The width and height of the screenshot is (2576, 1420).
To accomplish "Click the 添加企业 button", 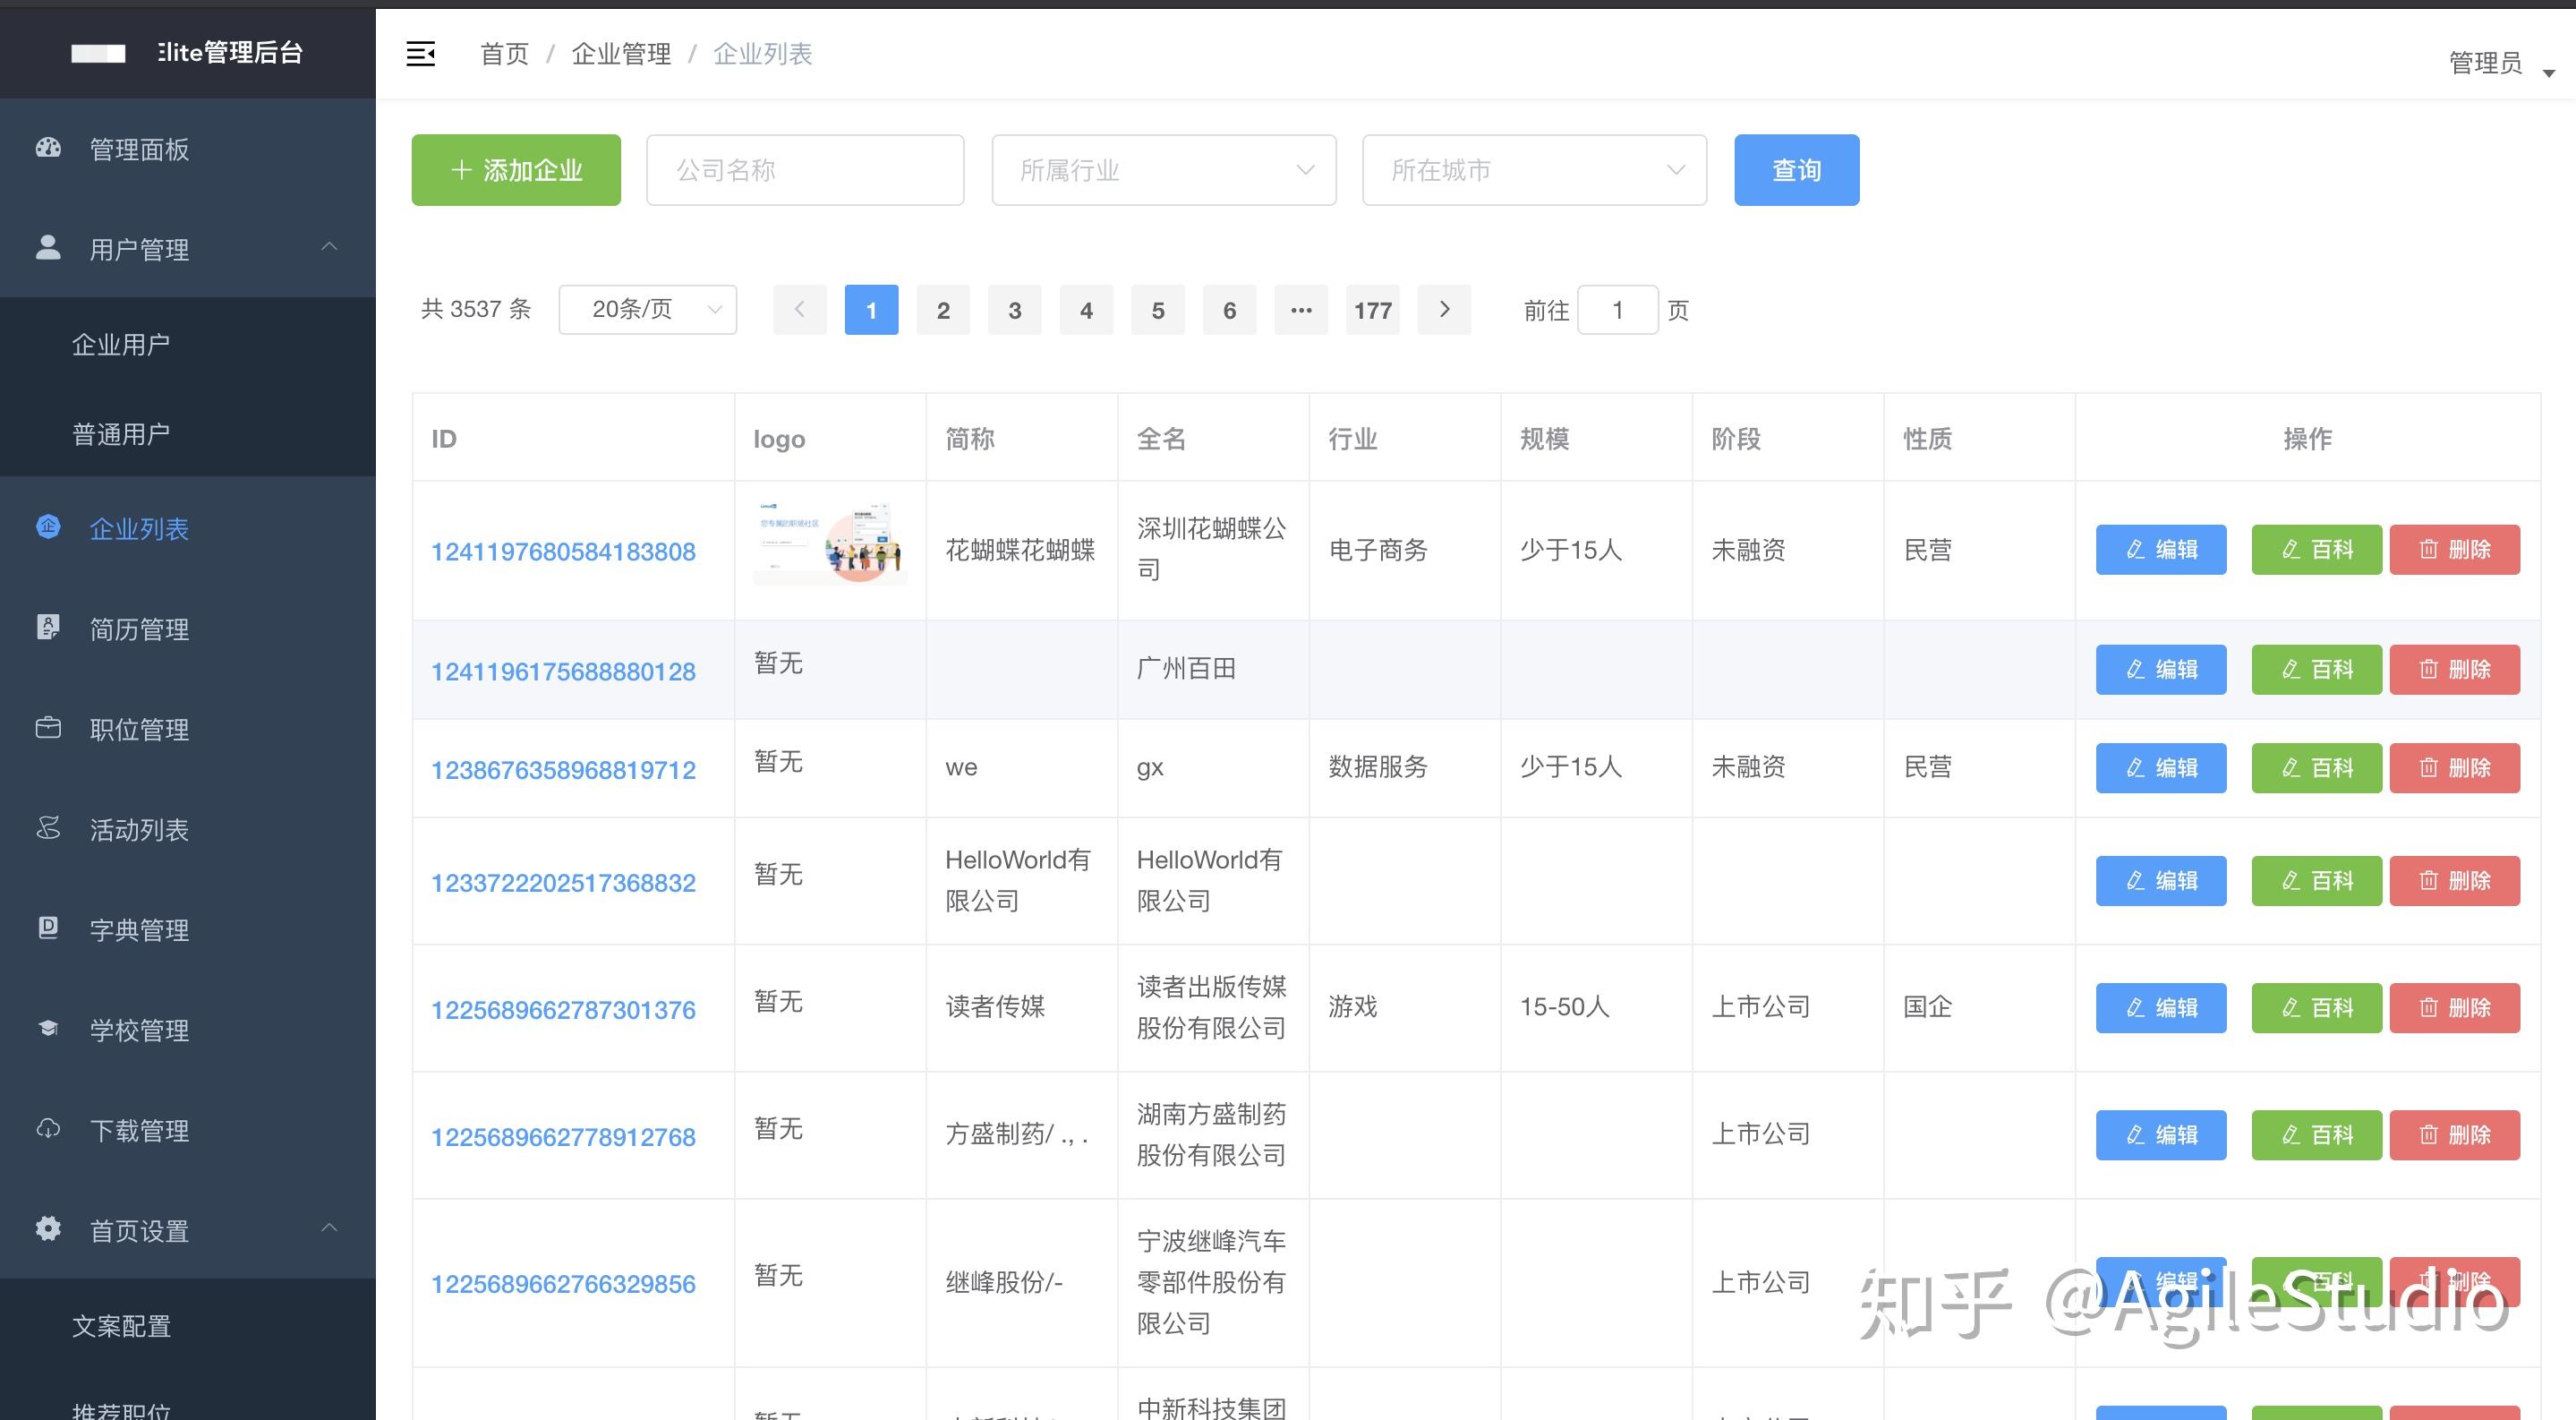I will point(516,170).
